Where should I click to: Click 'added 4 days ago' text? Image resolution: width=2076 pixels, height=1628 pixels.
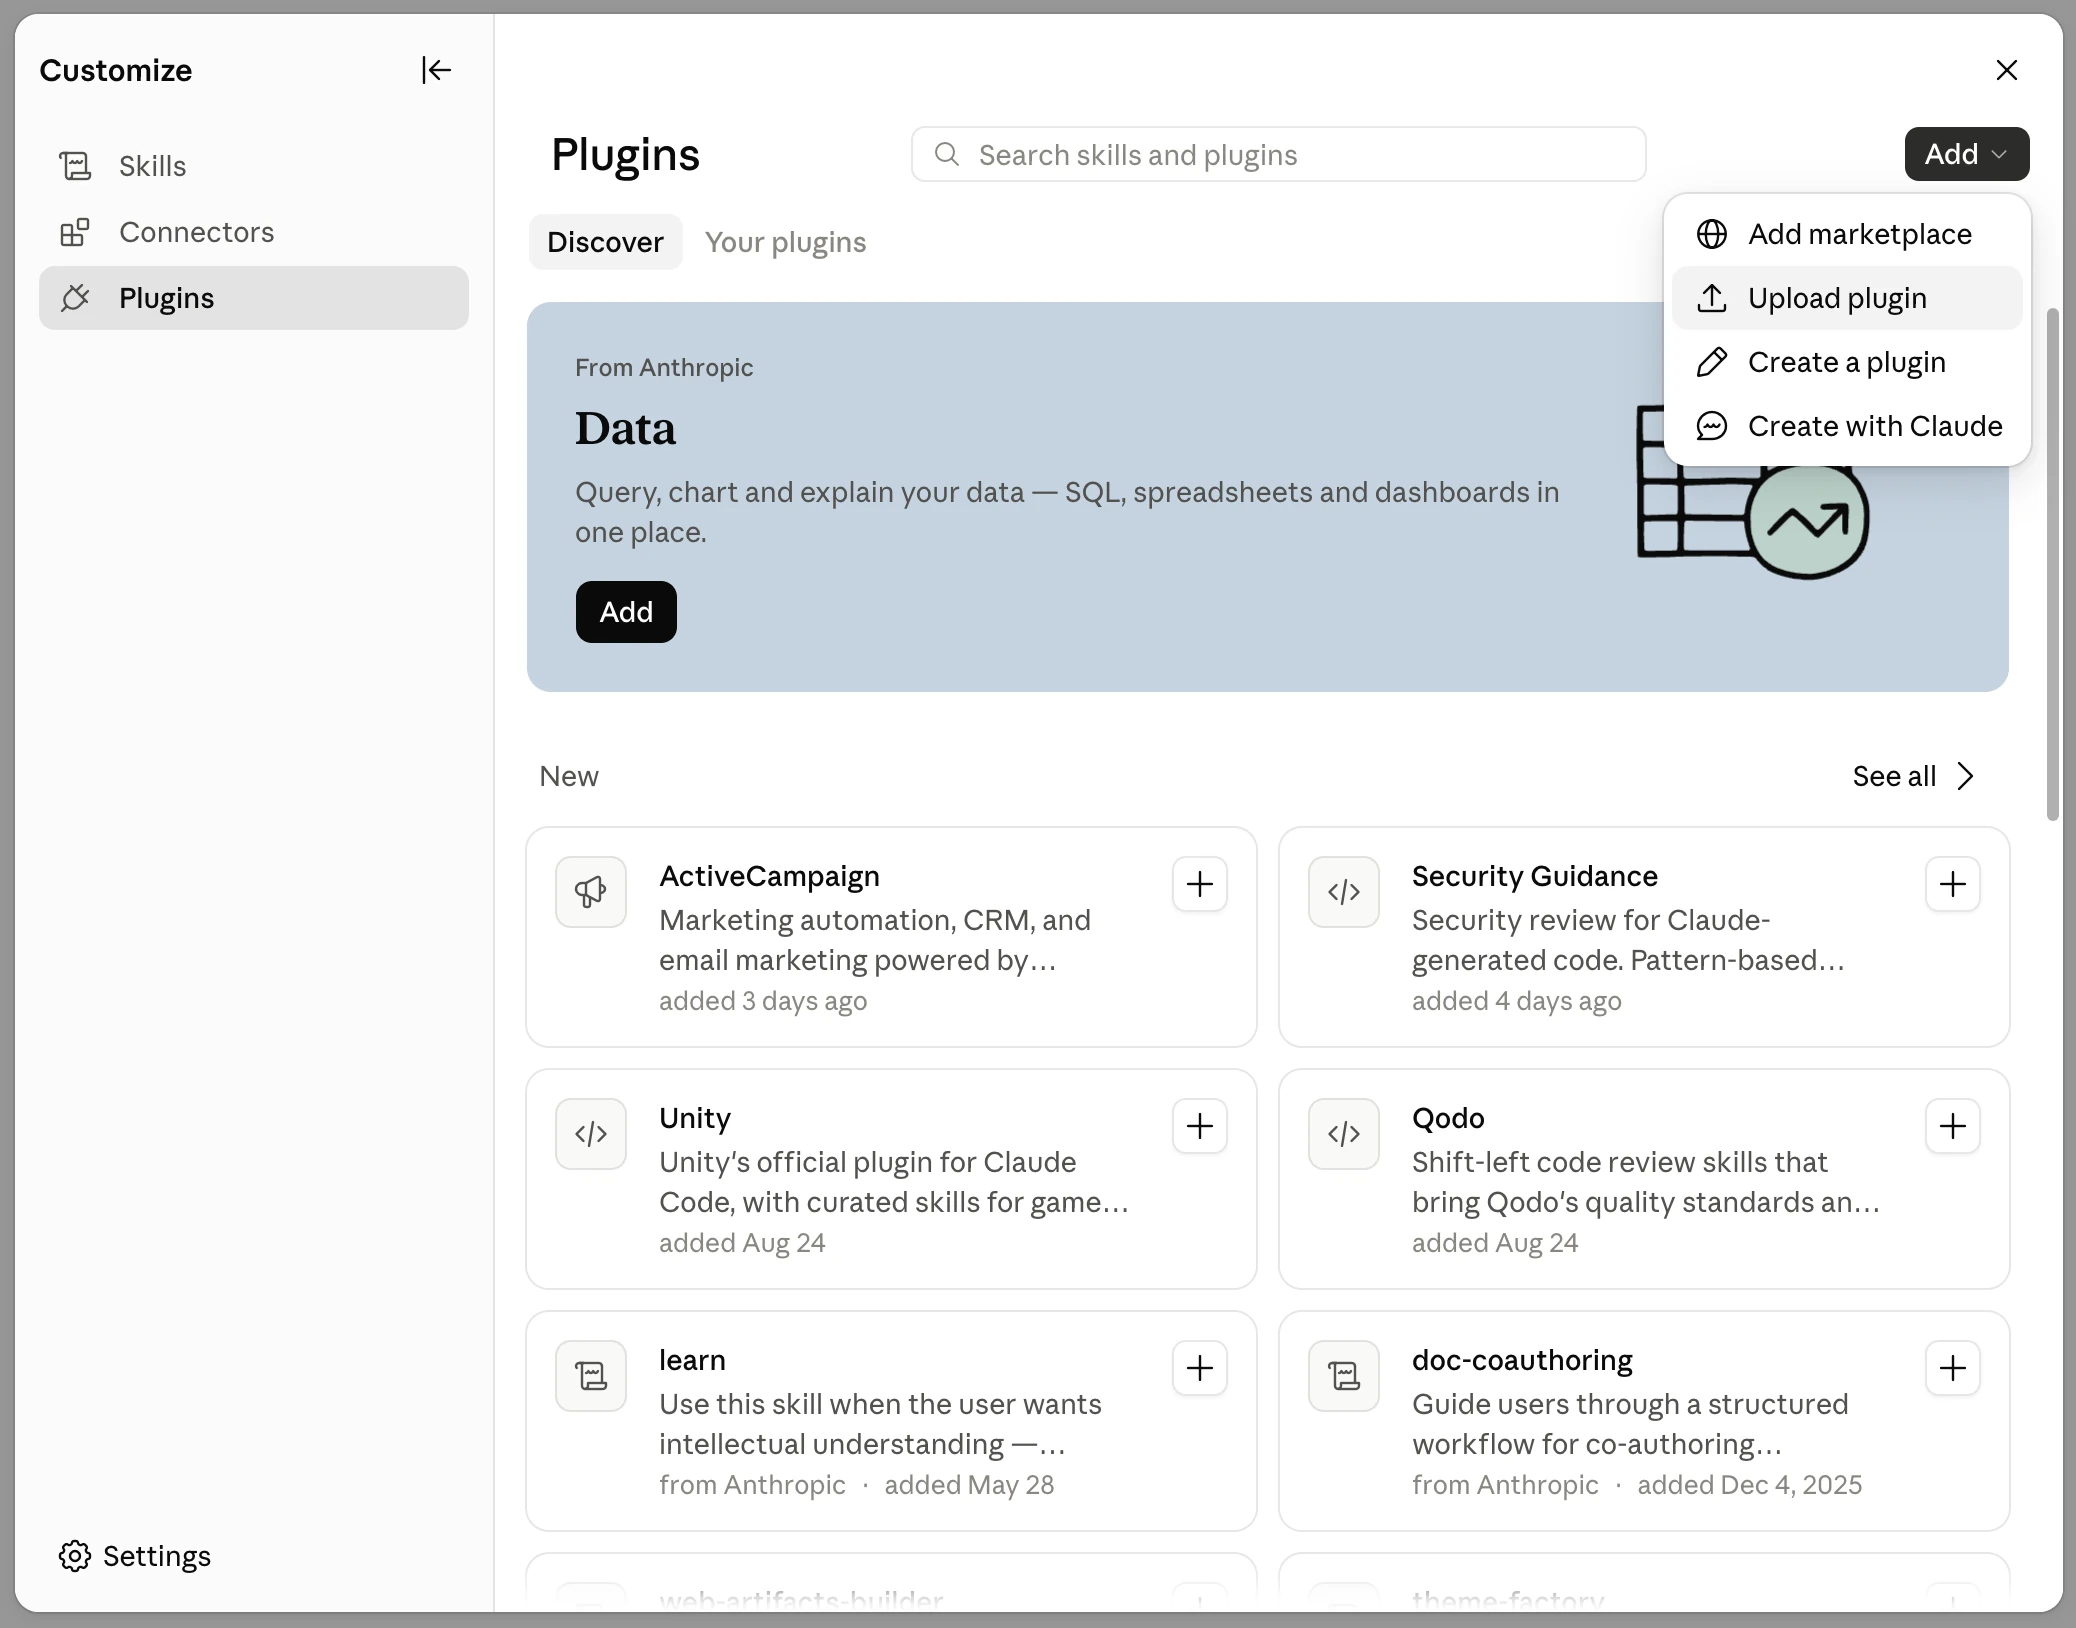pos(1517,1001)
